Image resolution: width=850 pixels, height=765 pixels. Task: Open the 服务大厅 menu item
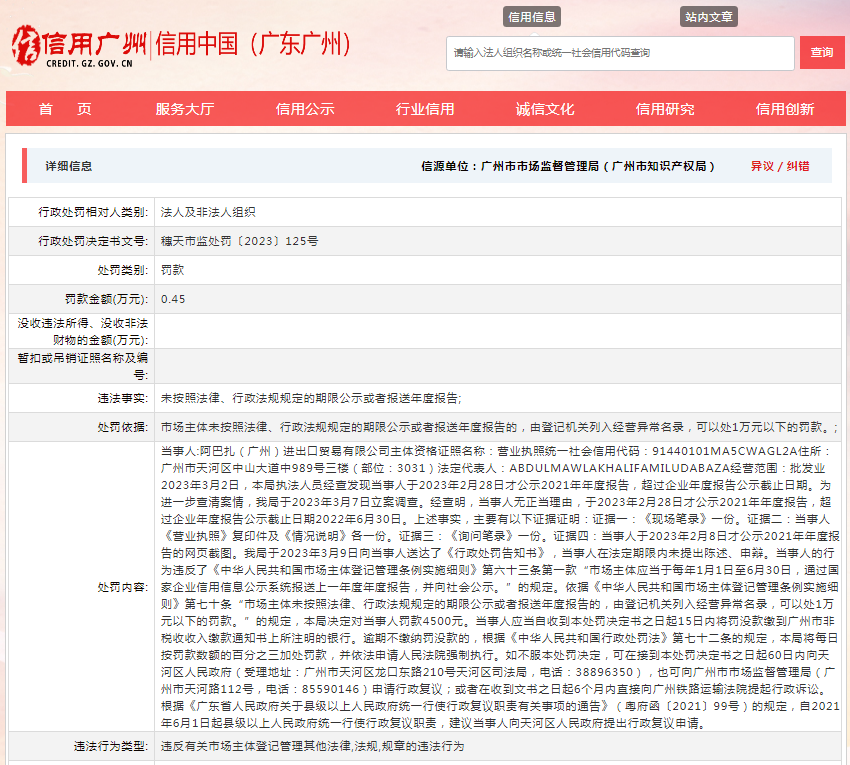point(185,109)
